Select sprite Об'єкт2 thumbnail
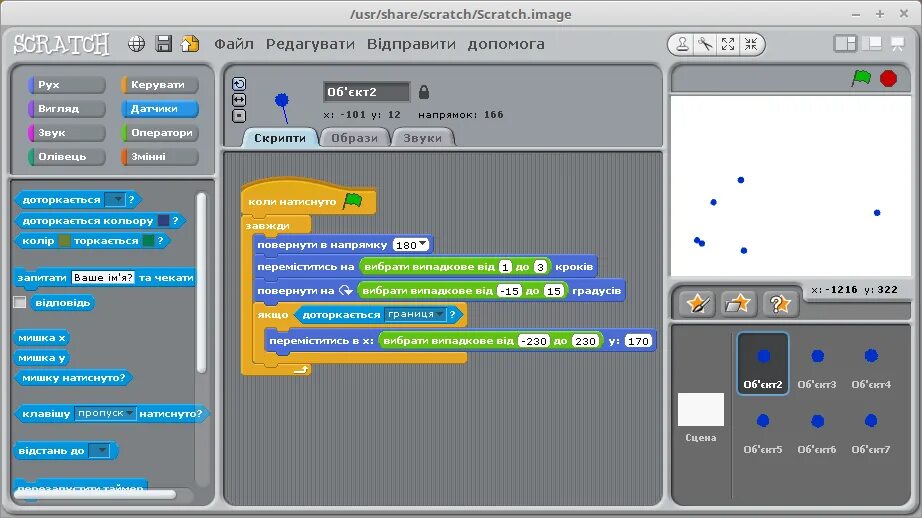 763,363
